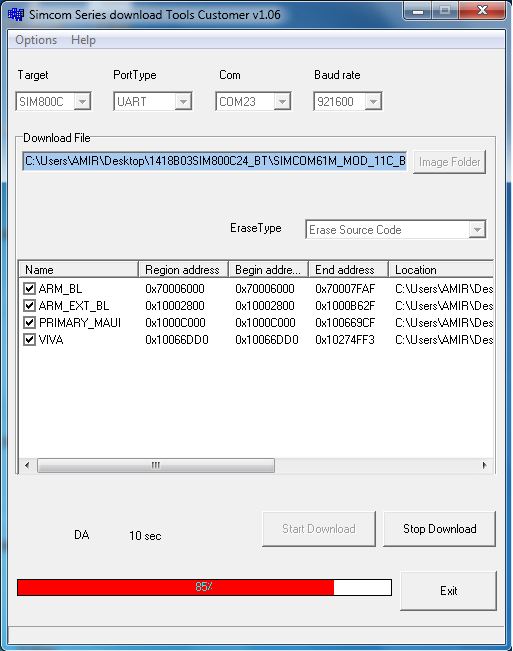Uncheck the VIVA checkbox

click(29, 340)
